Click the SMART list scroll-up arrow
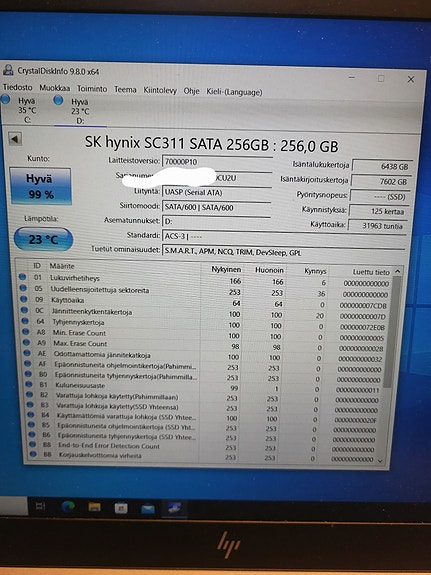The width and height of the screenshot is (431, 575). point(397,271)
